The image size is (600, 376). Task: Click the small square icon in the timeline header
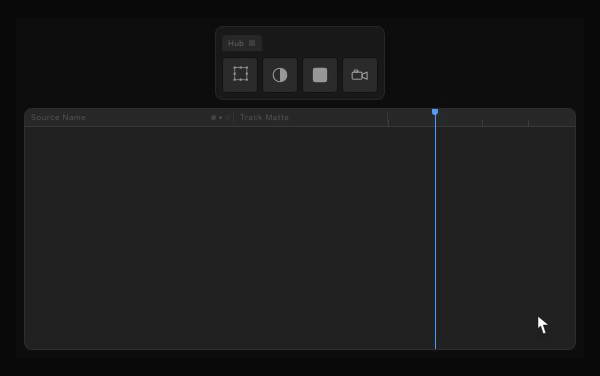pyautogui.click(x=214, y=117)
